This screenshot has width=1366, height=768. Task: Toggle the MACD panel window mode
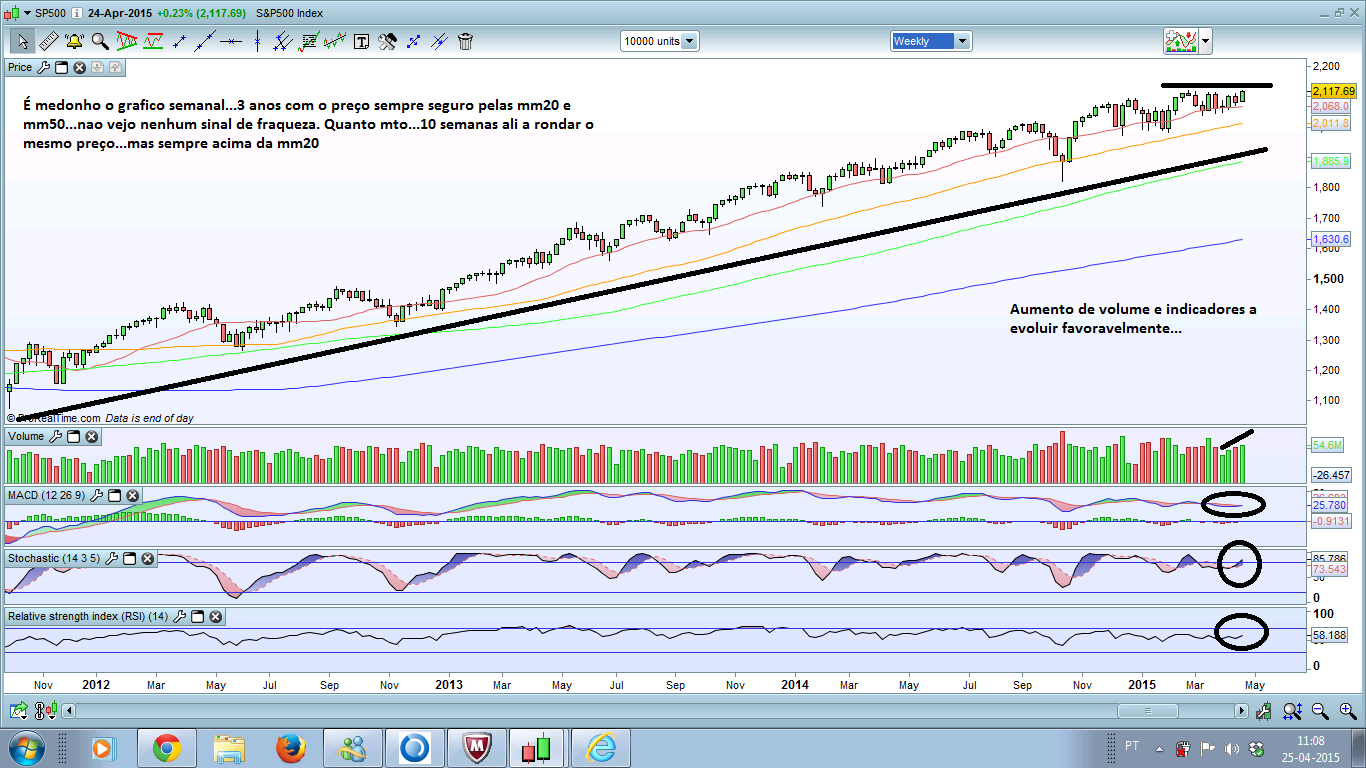[114, 495]
